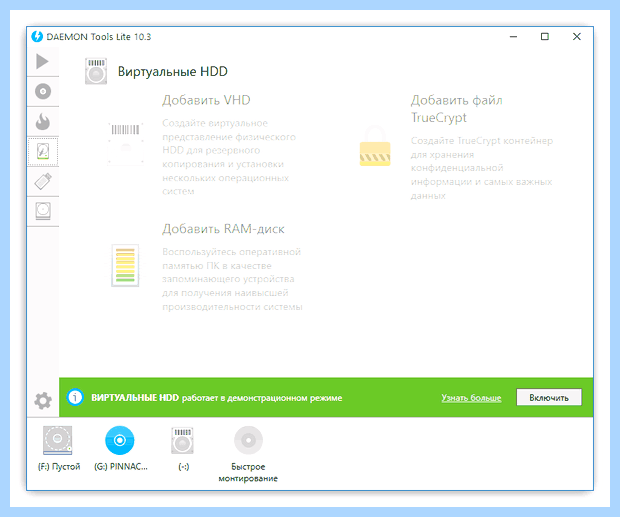
Task: Click the TrueCrypt padlock icon
Action: [375, 146]
